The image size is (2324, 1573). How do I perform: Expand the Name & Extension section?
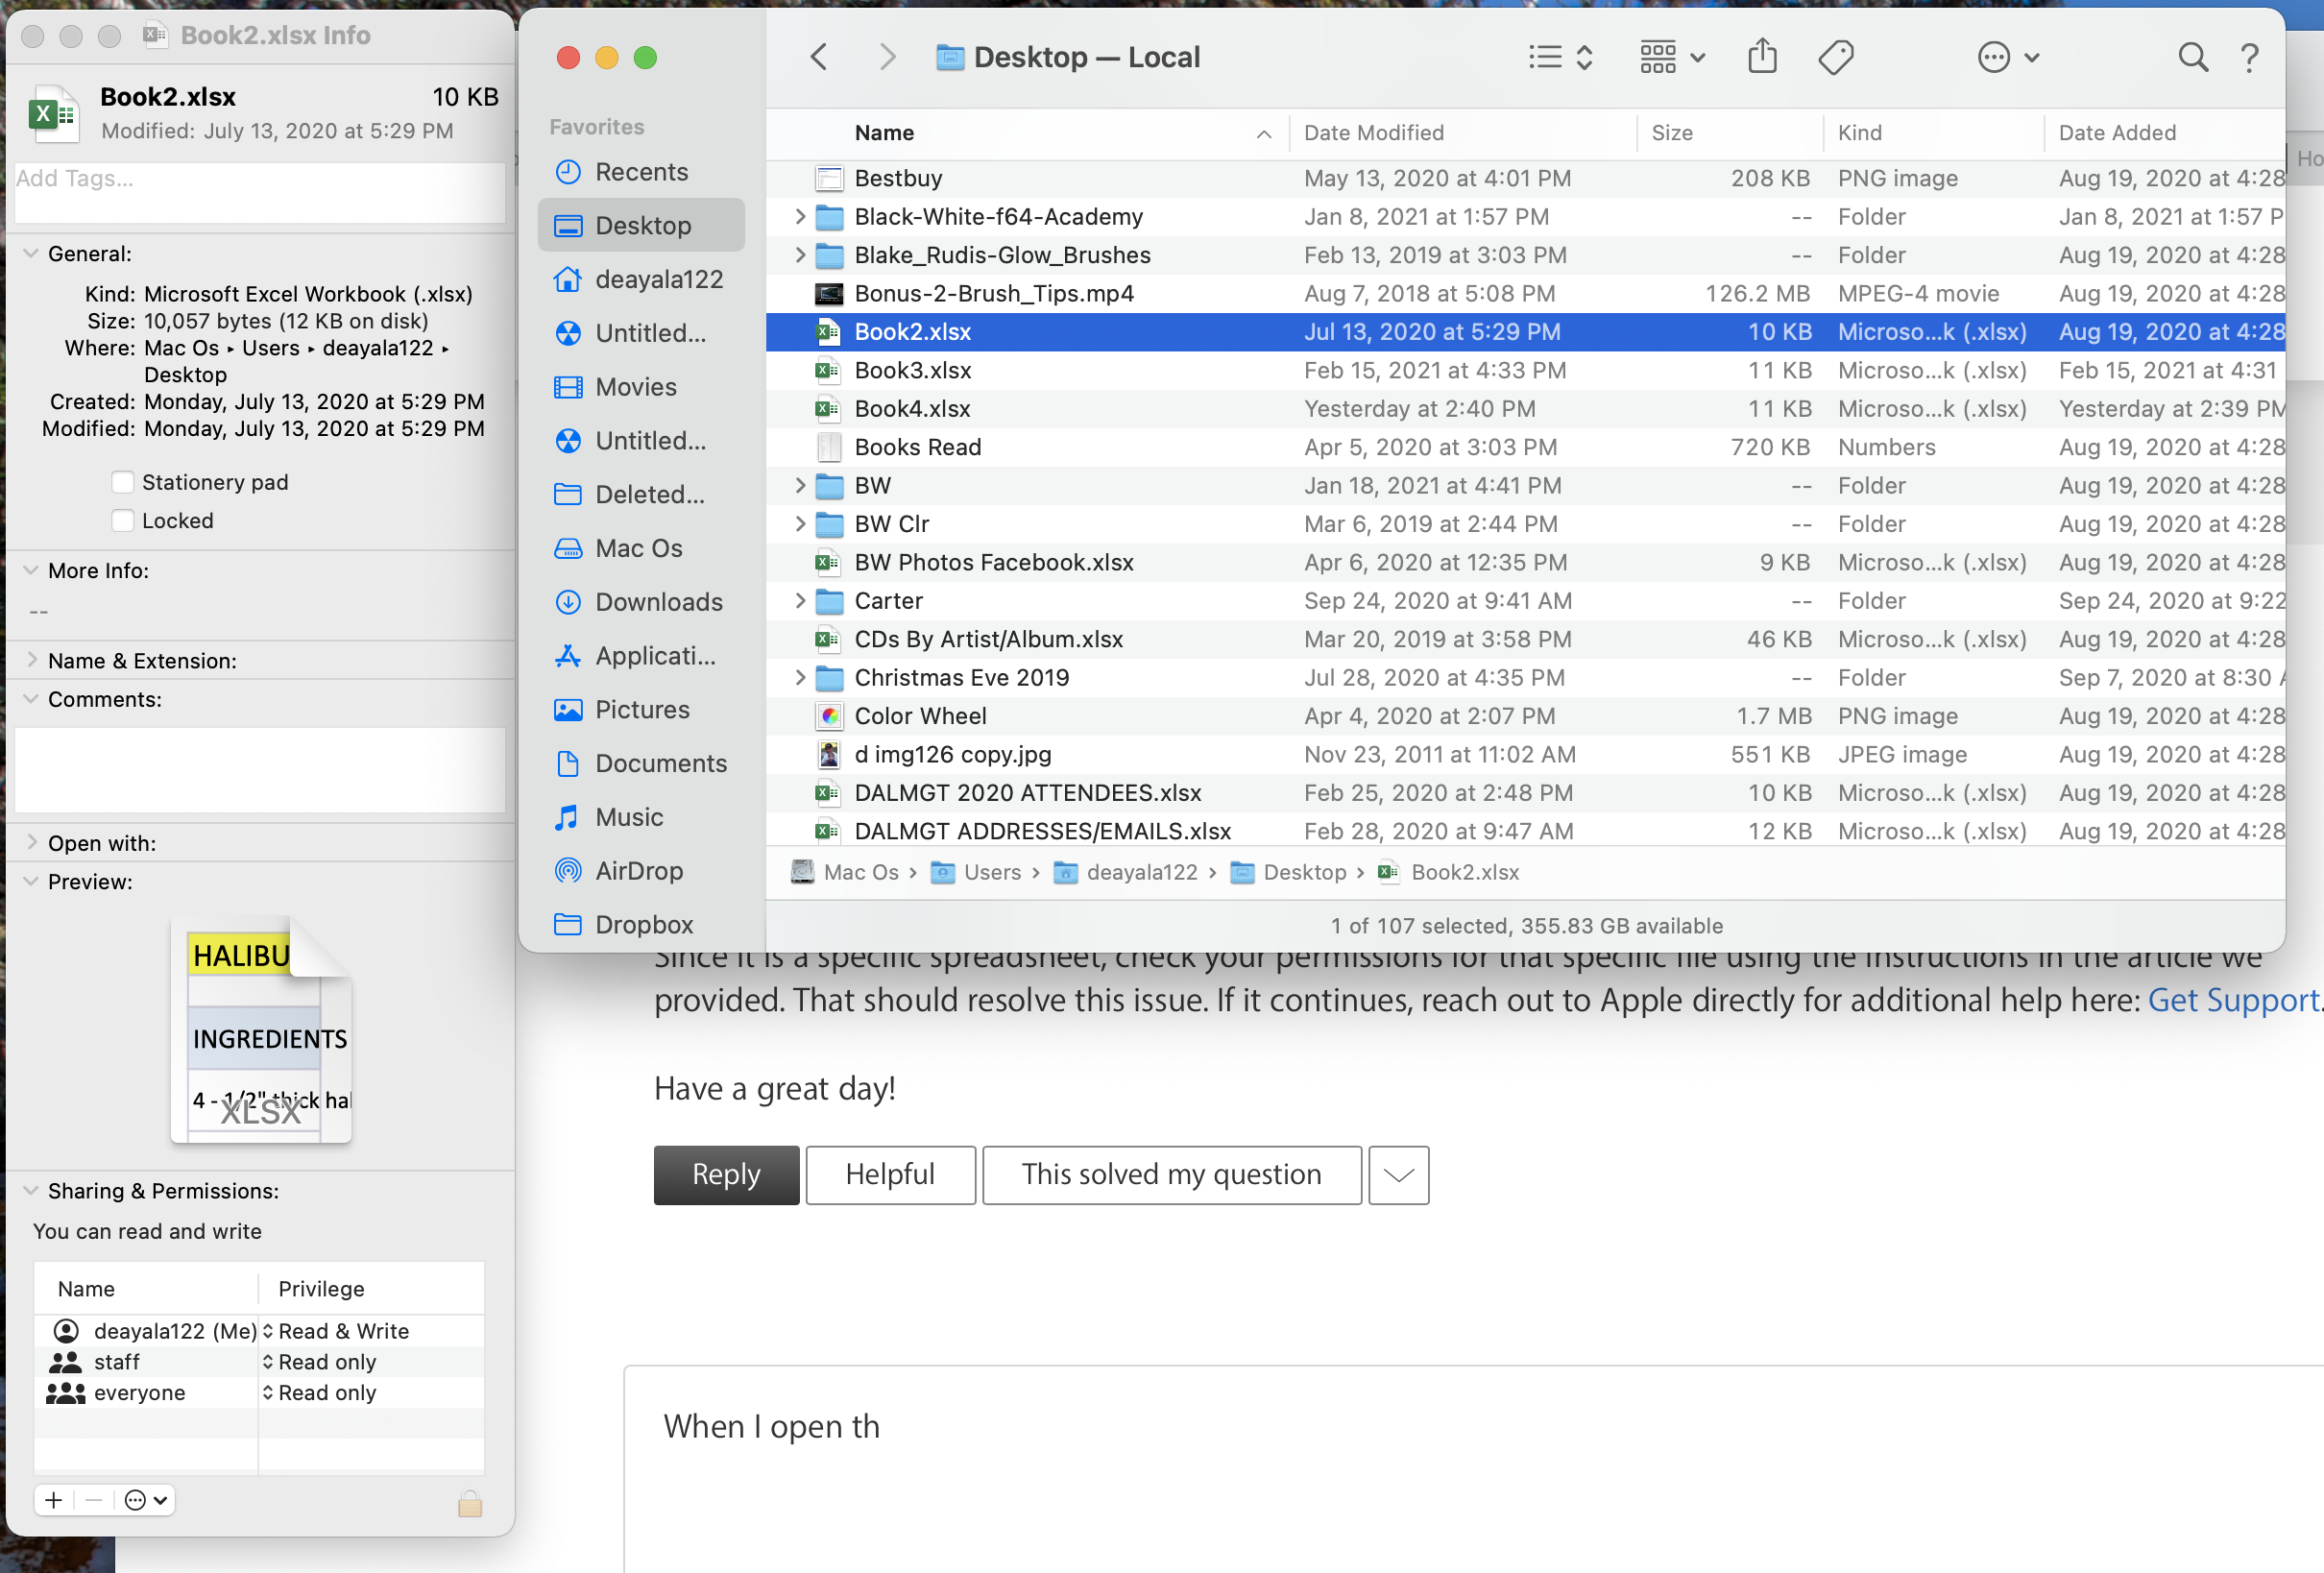32,660
